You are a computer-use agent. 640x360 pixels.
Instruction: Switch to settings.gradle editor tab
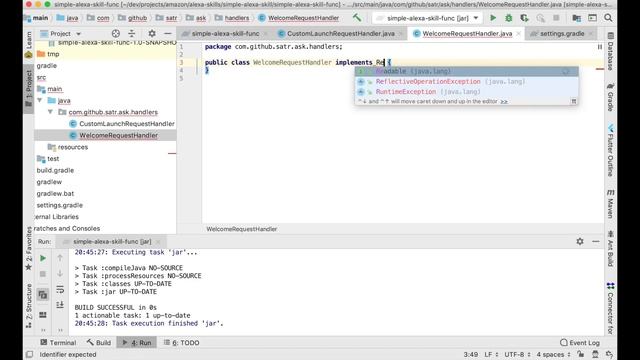tap(562, 33)
